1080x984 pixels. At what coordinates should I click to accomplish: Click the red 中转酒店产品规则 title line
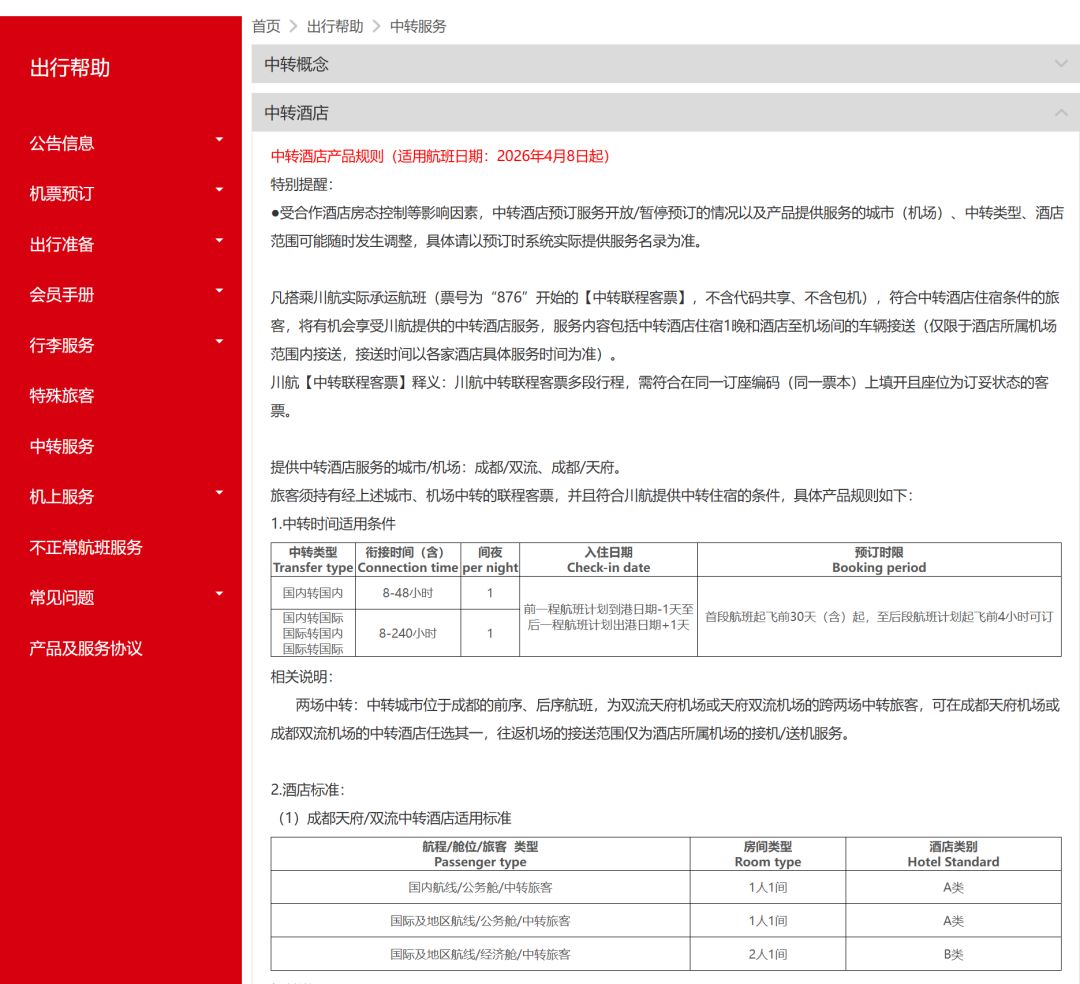440,156
